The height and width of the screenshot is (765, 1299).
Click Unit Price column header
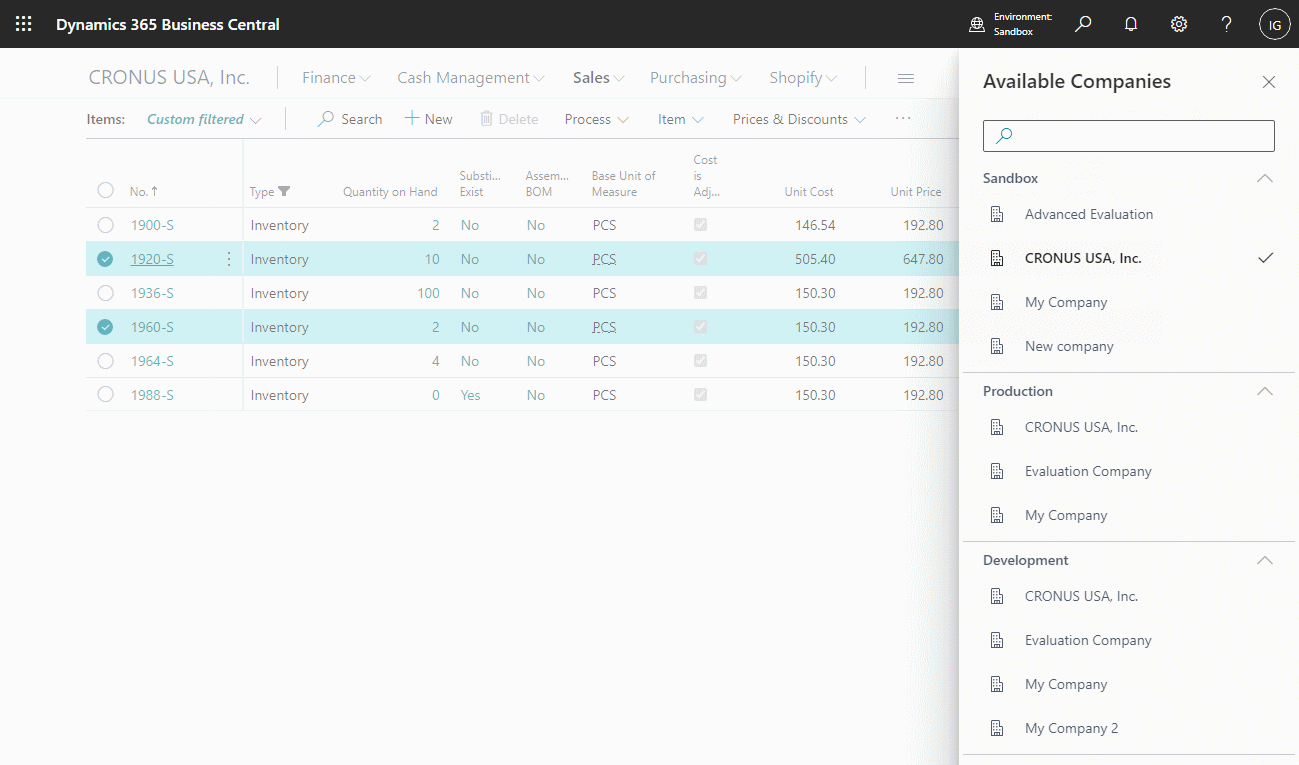[916, 191]
